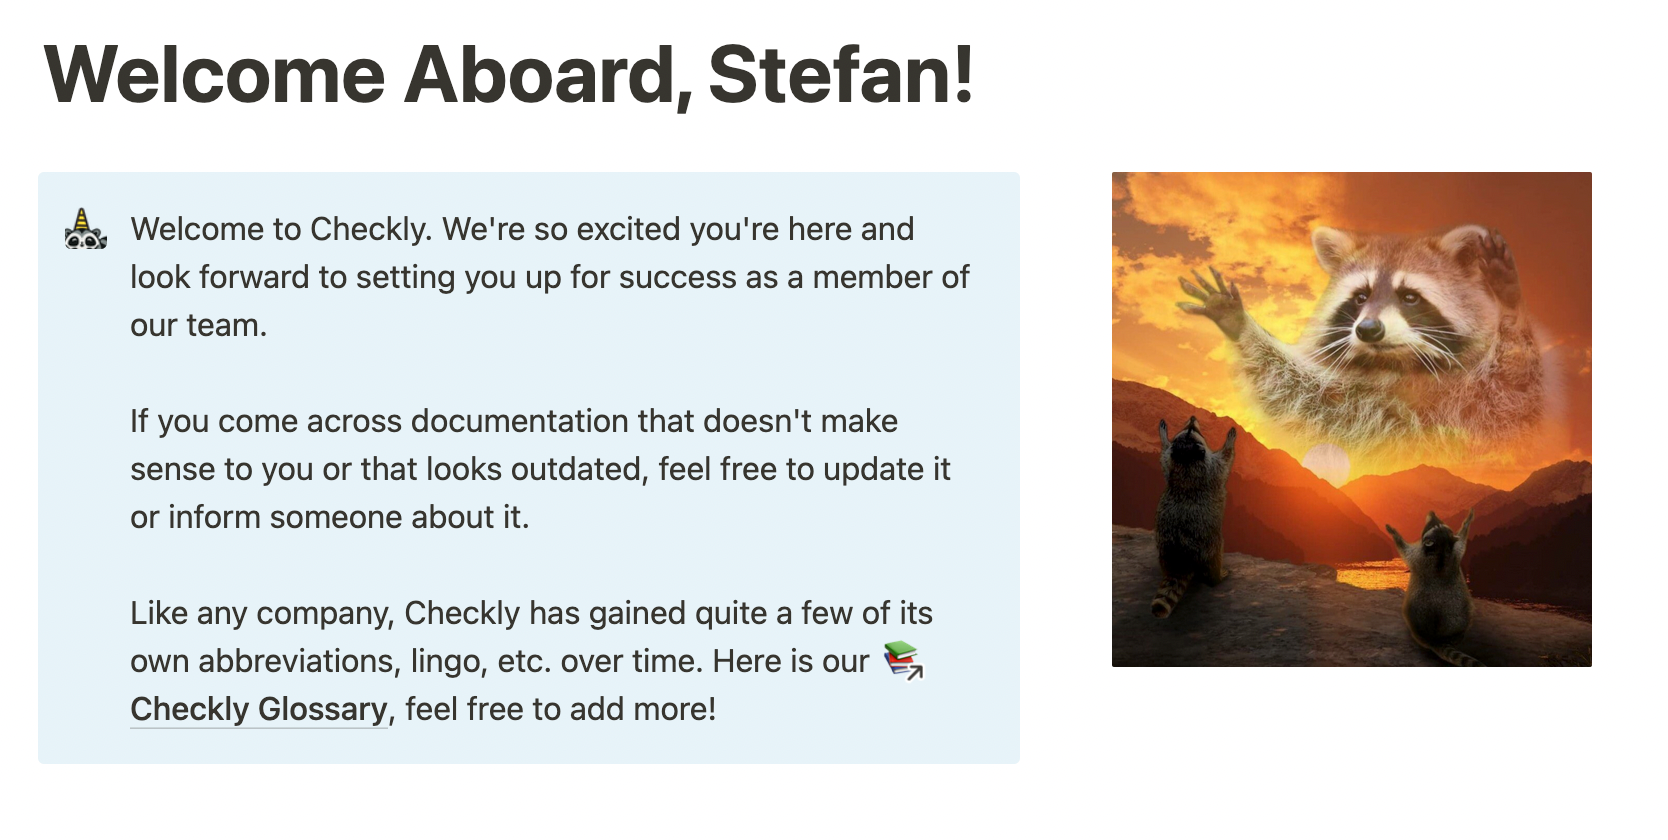
Task: Click the word "Welcome" in the heading
Action: pyautogui.click(x=214, y=74)
